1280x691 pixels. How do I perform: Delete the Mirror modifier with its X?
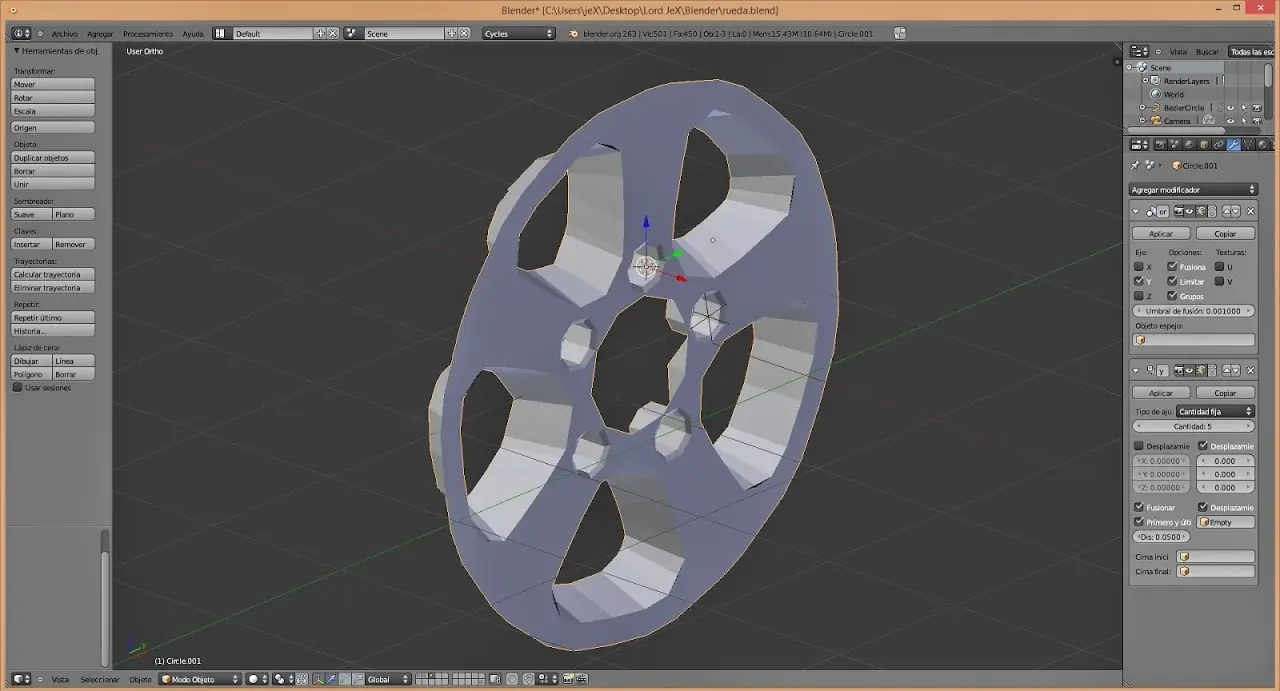pos(1251,211)
